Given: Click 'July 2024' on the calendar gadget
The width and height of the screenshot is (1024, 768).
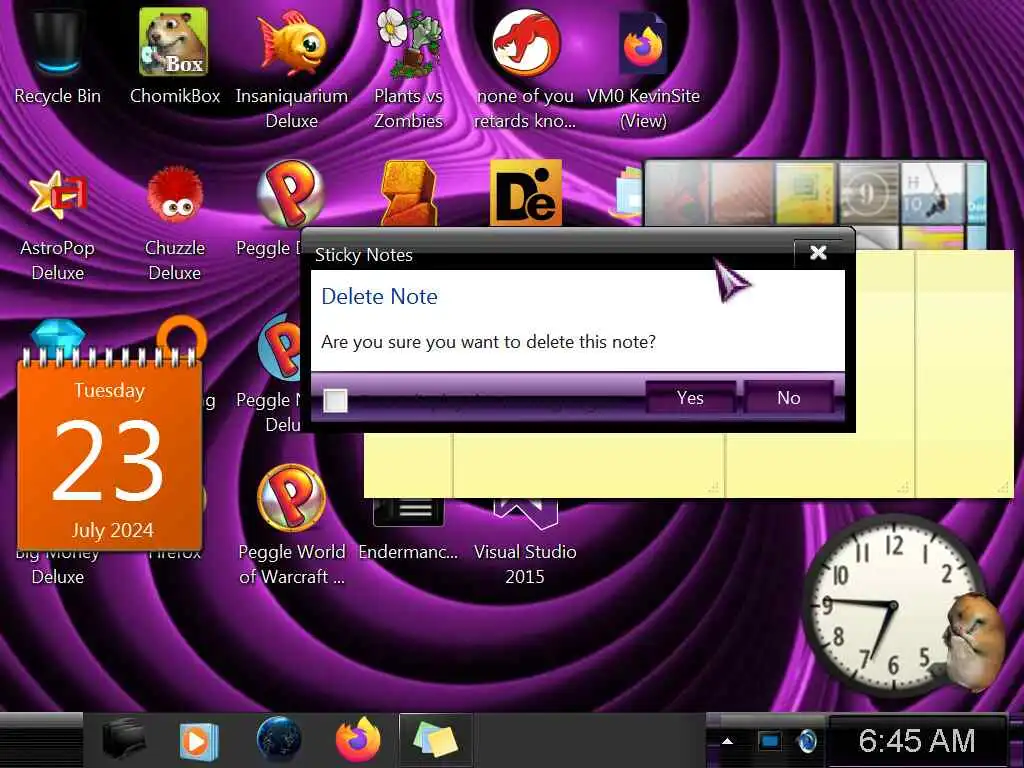Looking at the screenshot, I should point(113,530).
